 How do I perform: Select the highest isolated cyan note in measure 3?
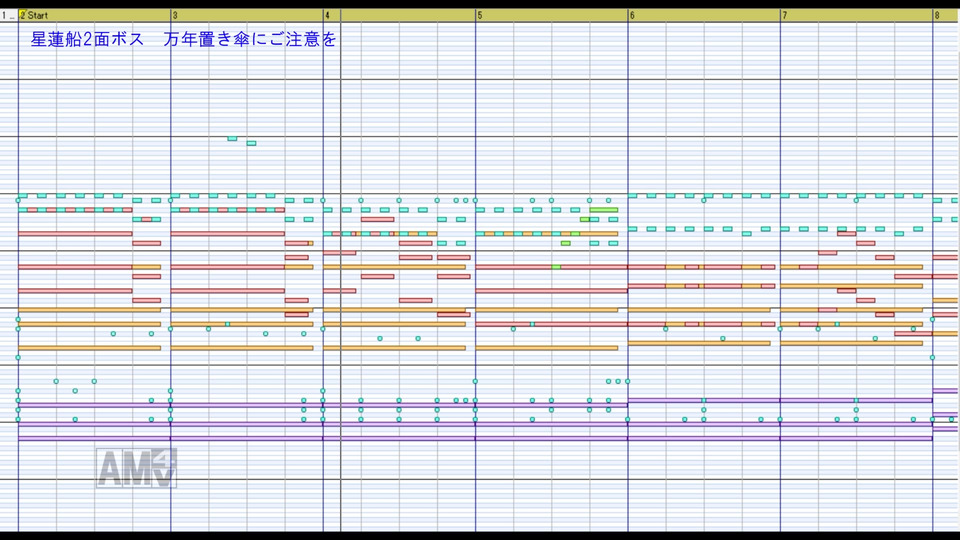[232, 139]
